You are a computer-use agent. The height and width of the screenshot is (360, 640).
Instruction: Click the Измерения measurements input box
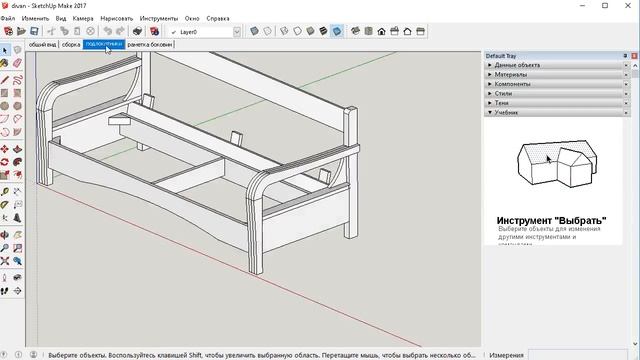(x=578, y=355)
